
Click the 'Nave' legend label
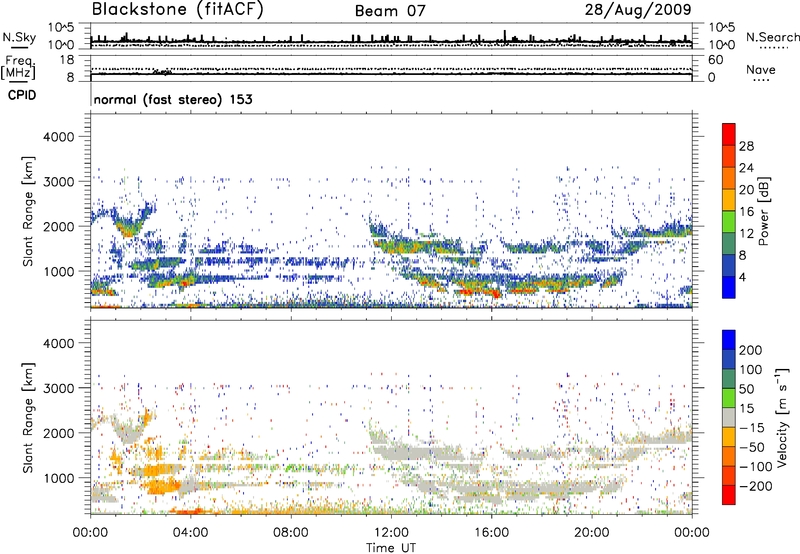(761, 69)
